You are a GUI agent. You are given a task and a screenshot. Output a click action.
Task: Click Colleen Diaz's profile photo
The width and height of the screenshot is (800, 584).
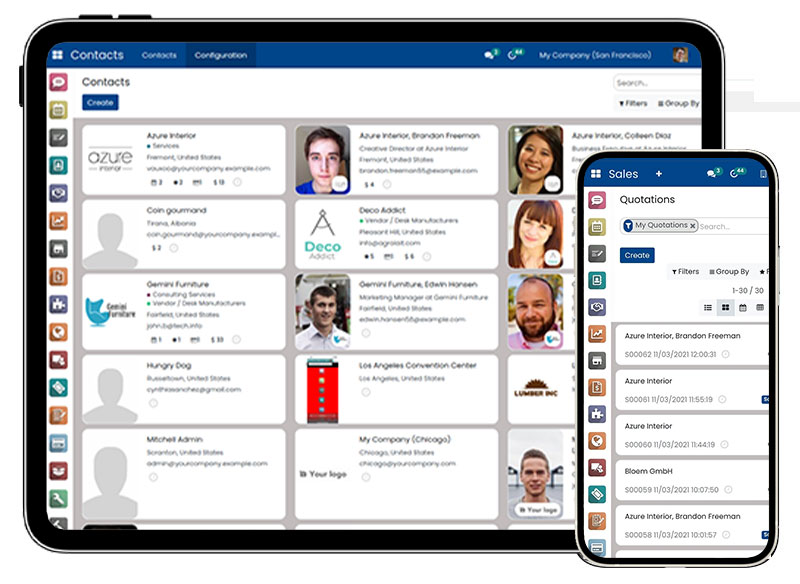[536, 160]
